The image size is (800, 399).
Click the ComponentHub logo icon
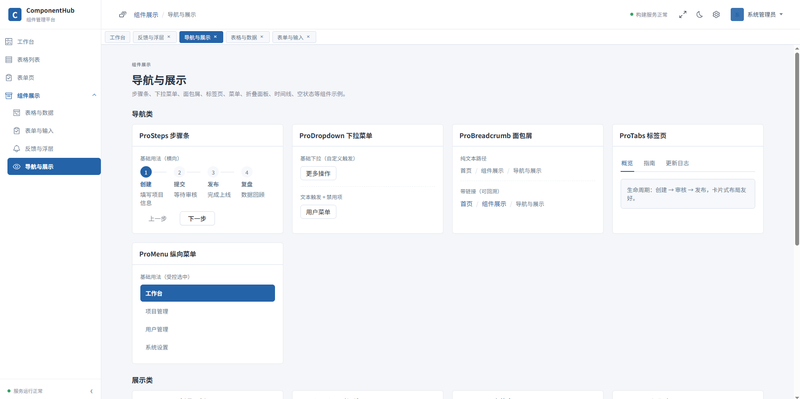point(15,14)
